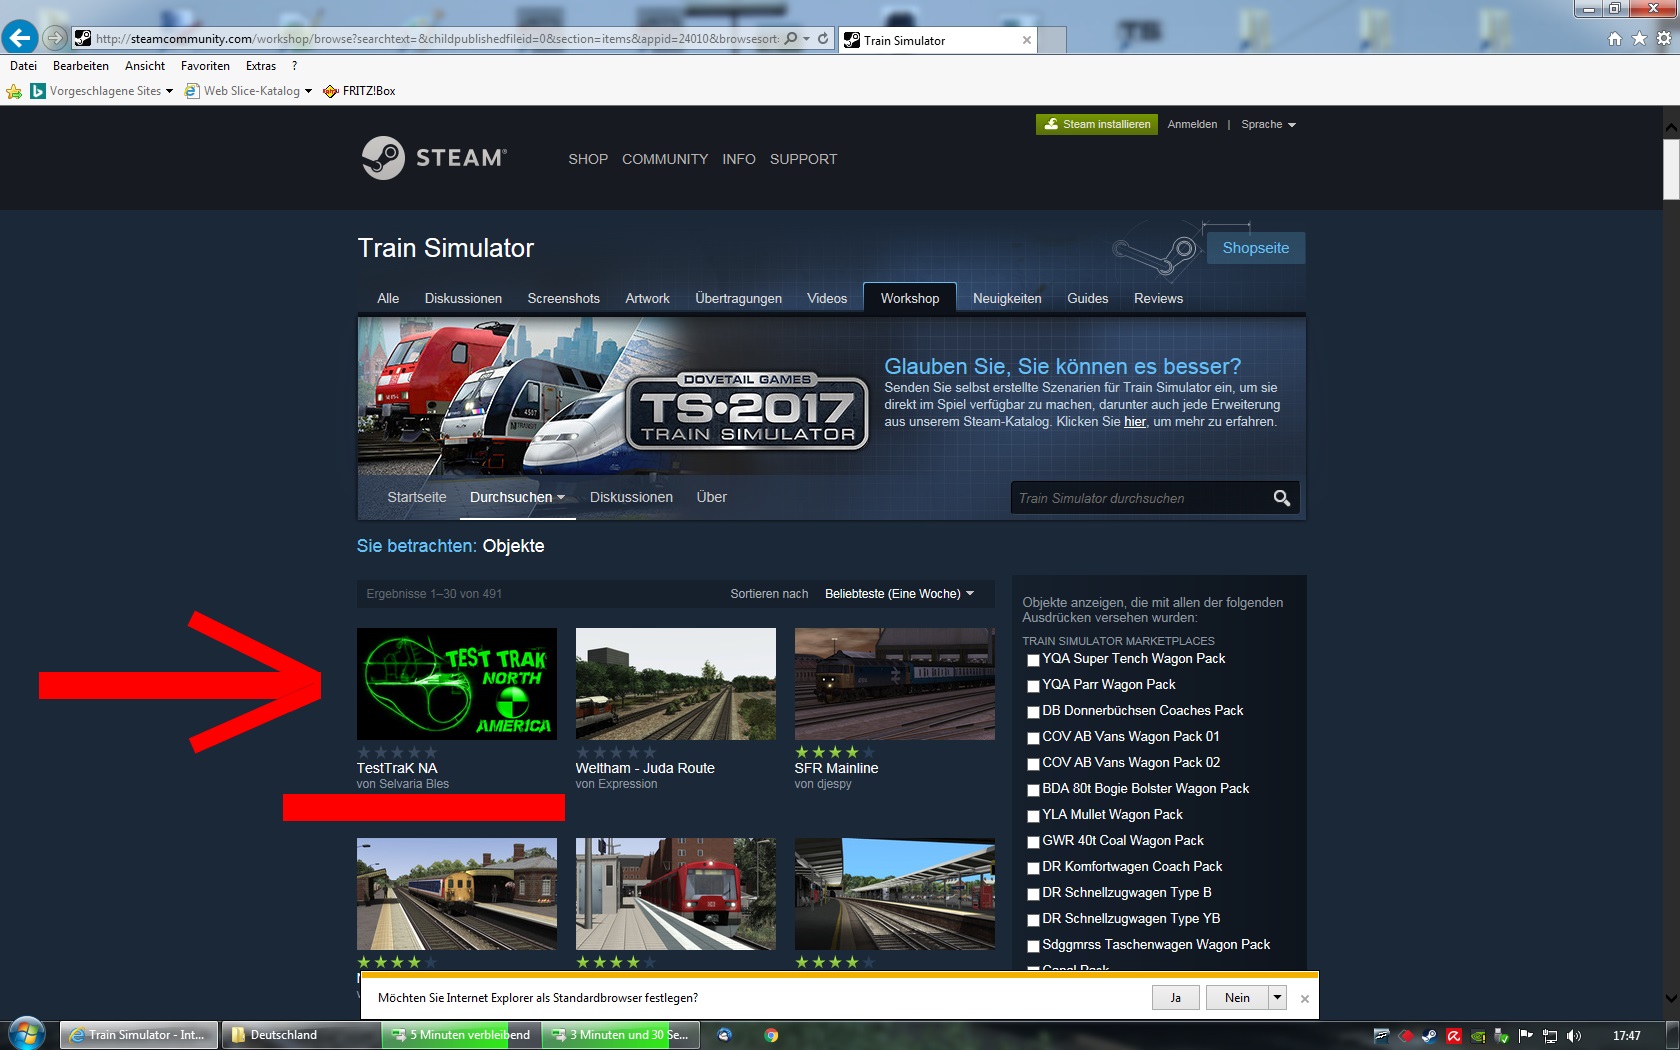Image resolution: width=1680 pixels, height=1050 pixels.
Task: Check the COV AB Vans Wagon Pack 02 box
Action: tap(1033, 764)
